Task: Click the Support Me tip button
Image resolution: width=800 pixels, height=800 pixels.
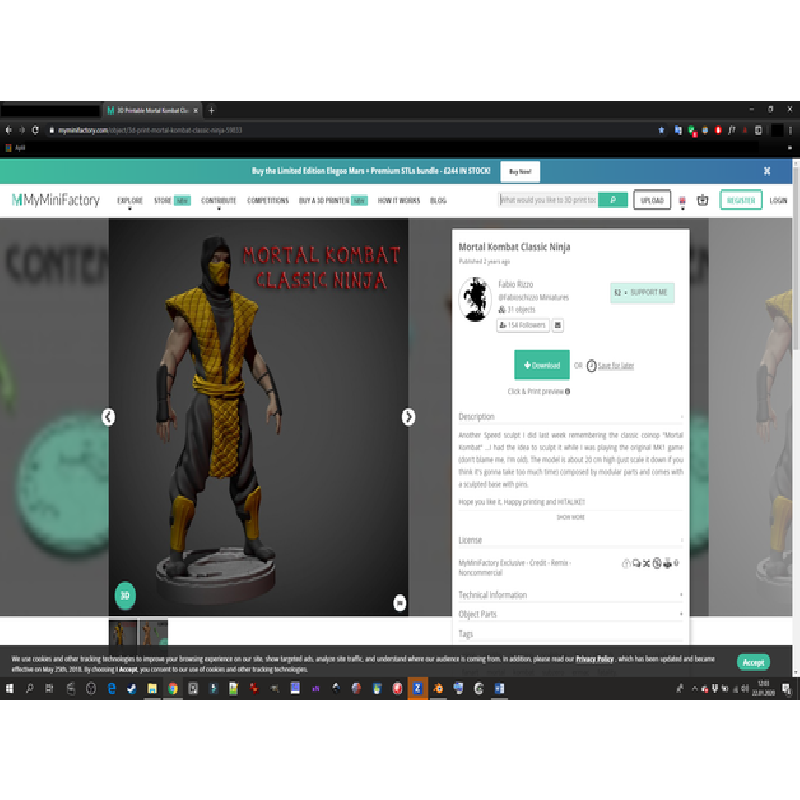Action: pos(642,293)
